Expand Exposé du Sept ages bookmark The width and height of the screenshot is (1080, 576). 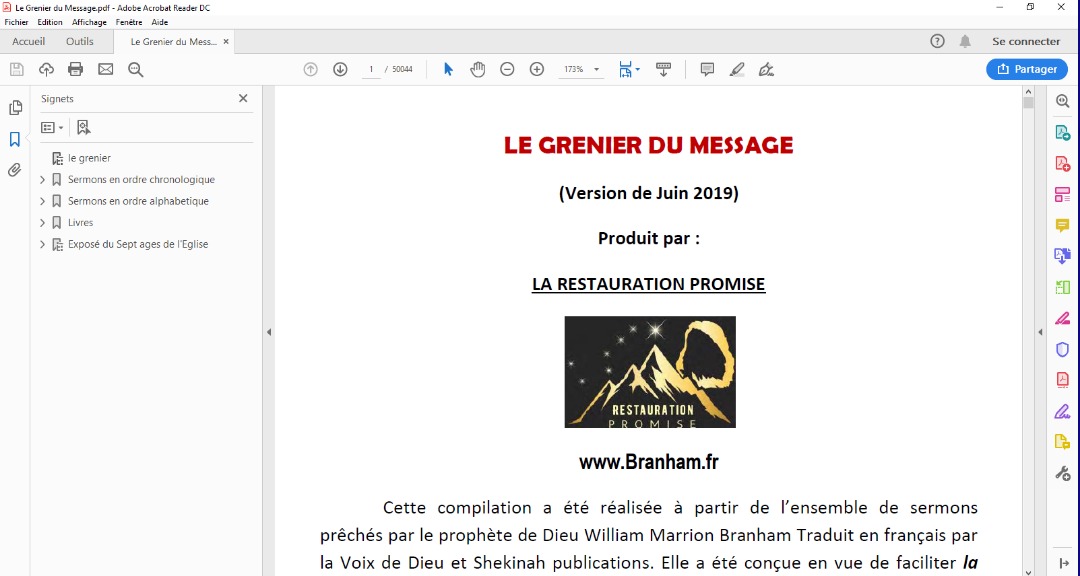tap(43, 245)
